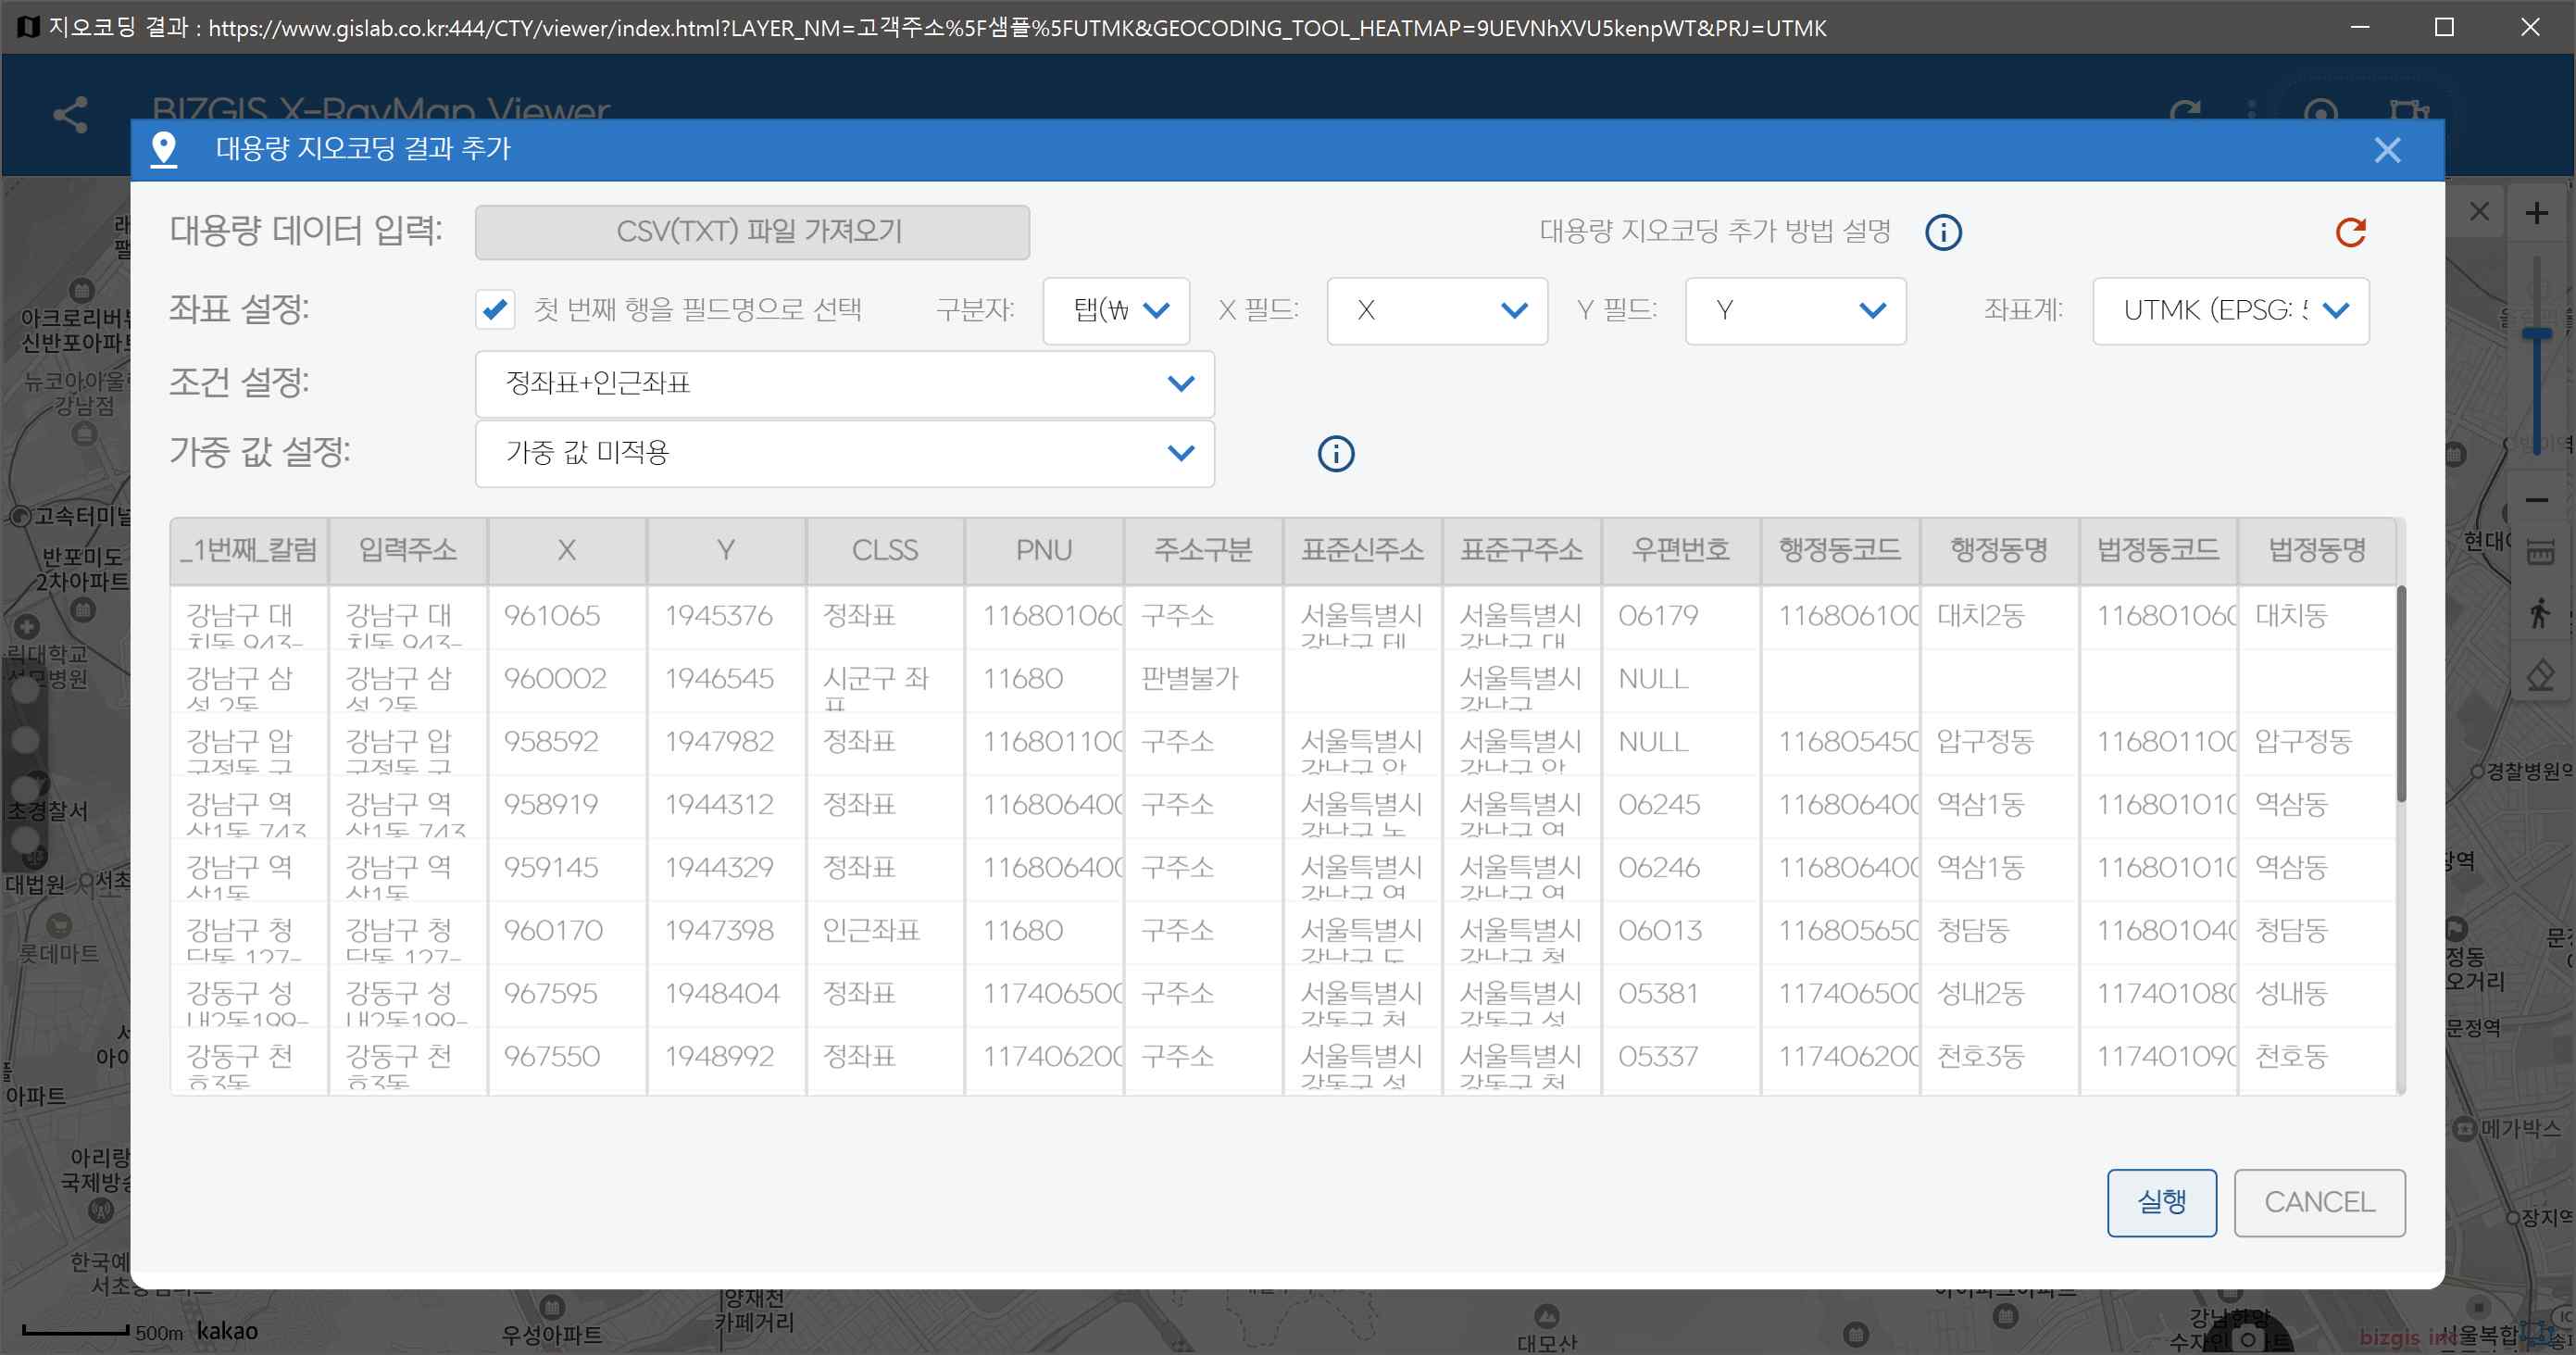Close the bulk geocoding dialog with X
Image resolution: width=2576 pixels, height=1355 pixels.
pos(2387,150)
